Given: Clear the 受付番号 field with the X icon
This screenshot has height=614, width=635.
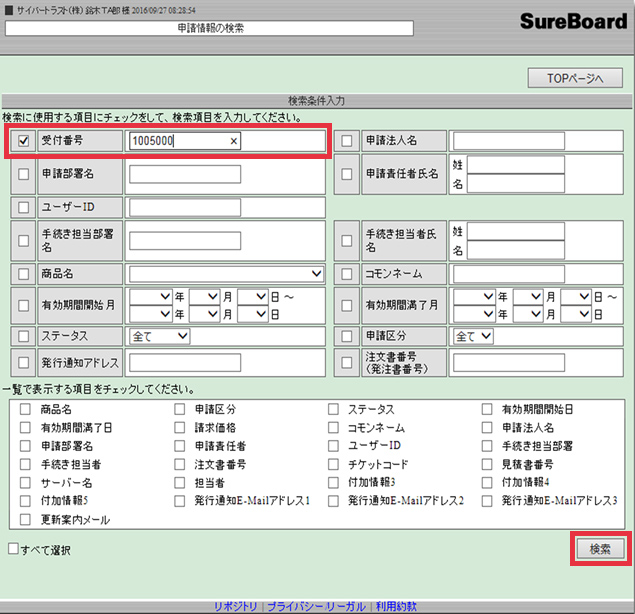Looking at the screenshot, I should (x=234, y=142).
